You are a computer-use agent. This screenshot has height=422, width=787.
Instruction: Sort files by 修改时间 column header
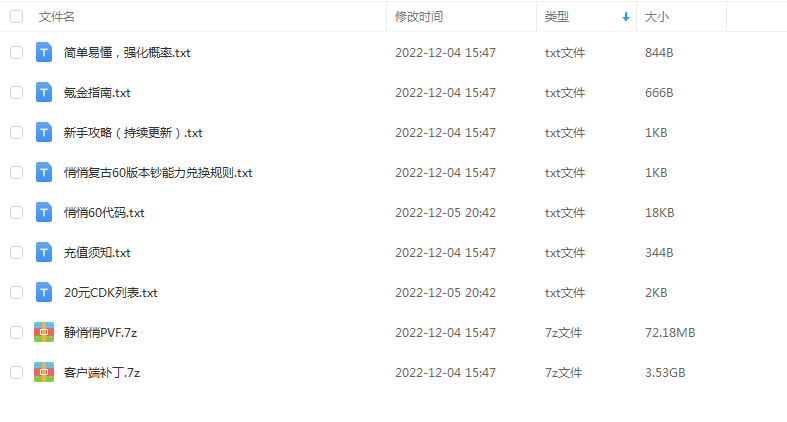pos(419,17)
